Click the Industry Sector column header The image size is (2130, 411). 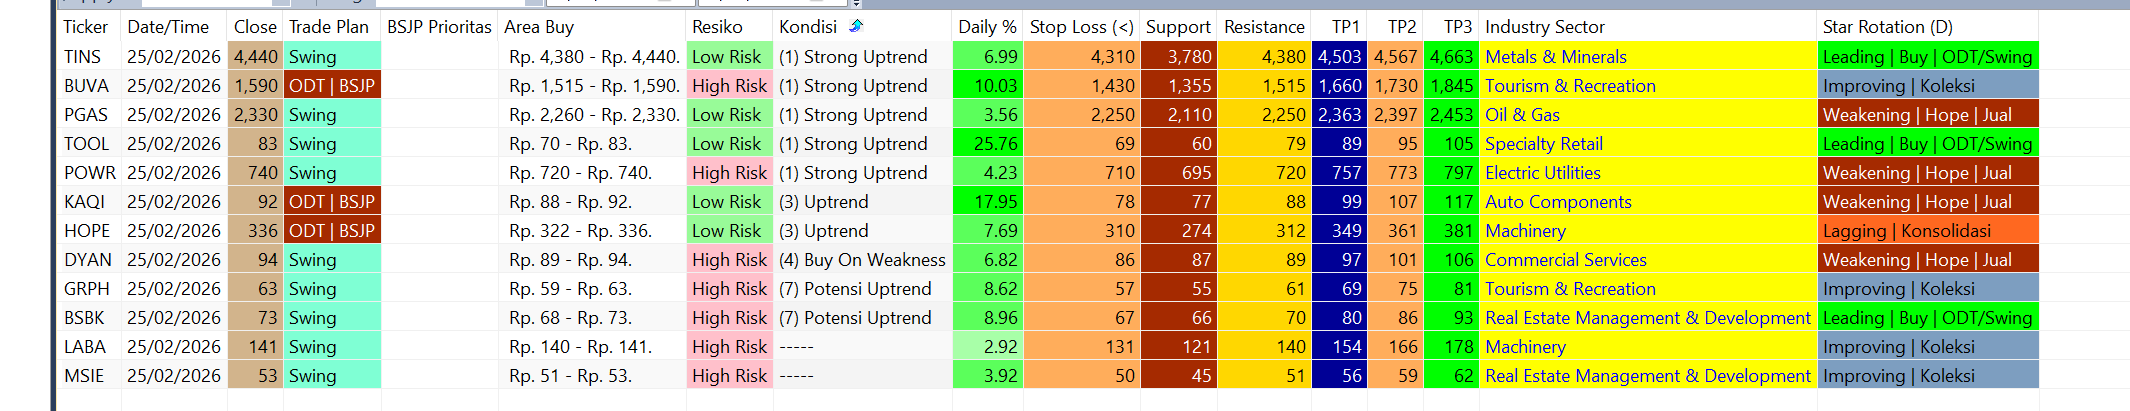(1544, 27)
